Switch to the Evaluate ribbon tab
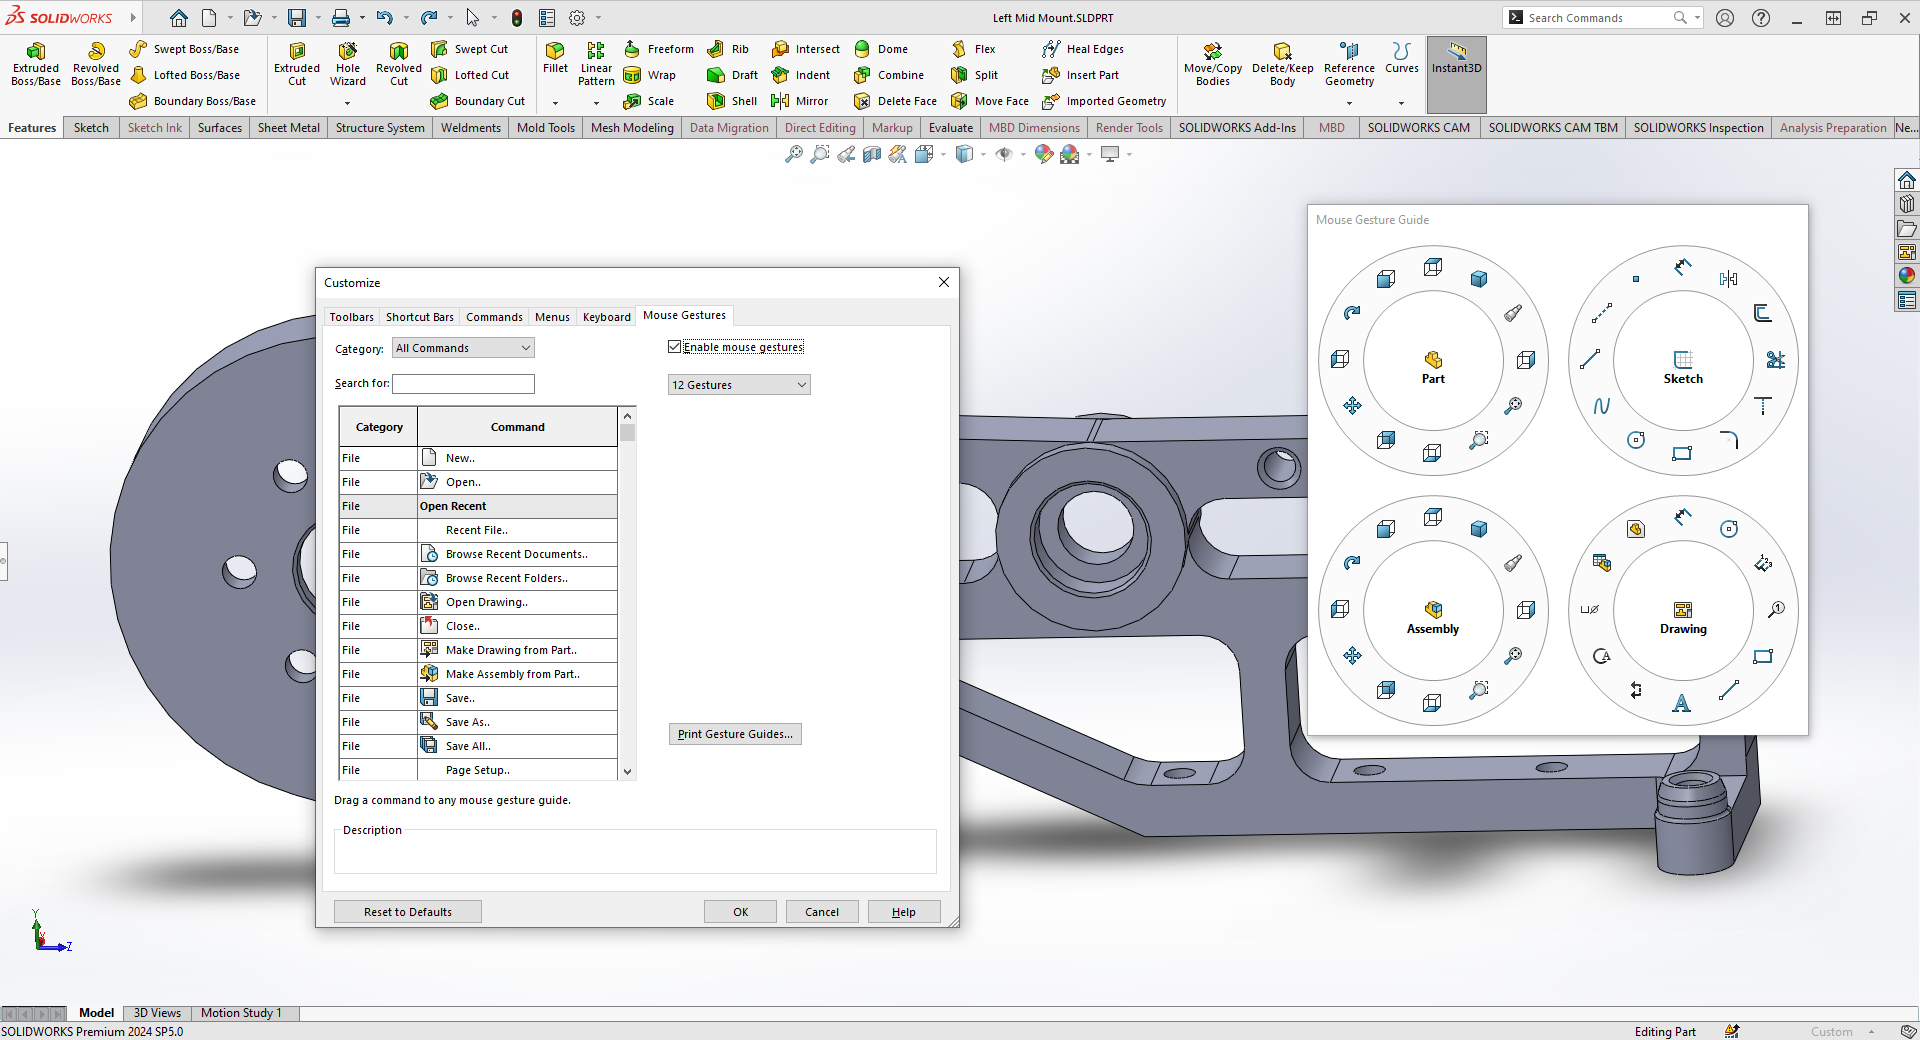This screenshot has height=1040, width=1920. click(x=951, y=128)
